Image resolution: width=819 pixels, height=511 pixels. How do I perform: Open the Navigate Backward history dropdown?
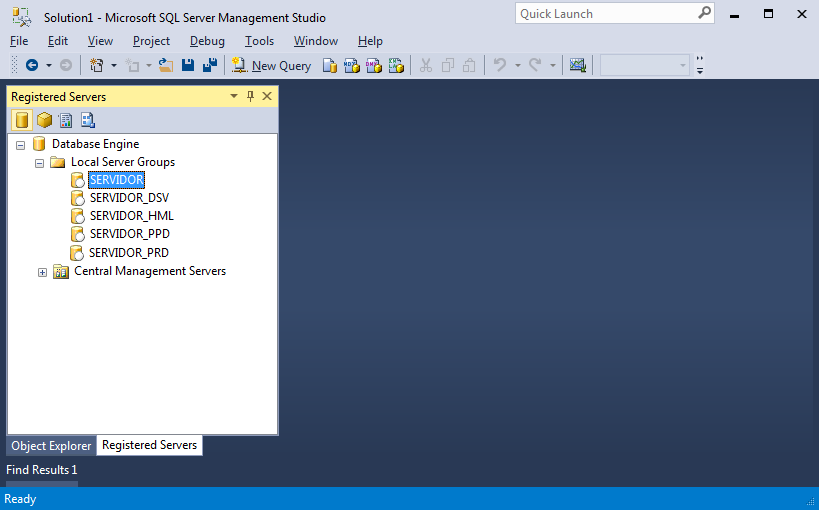(49, 65)
